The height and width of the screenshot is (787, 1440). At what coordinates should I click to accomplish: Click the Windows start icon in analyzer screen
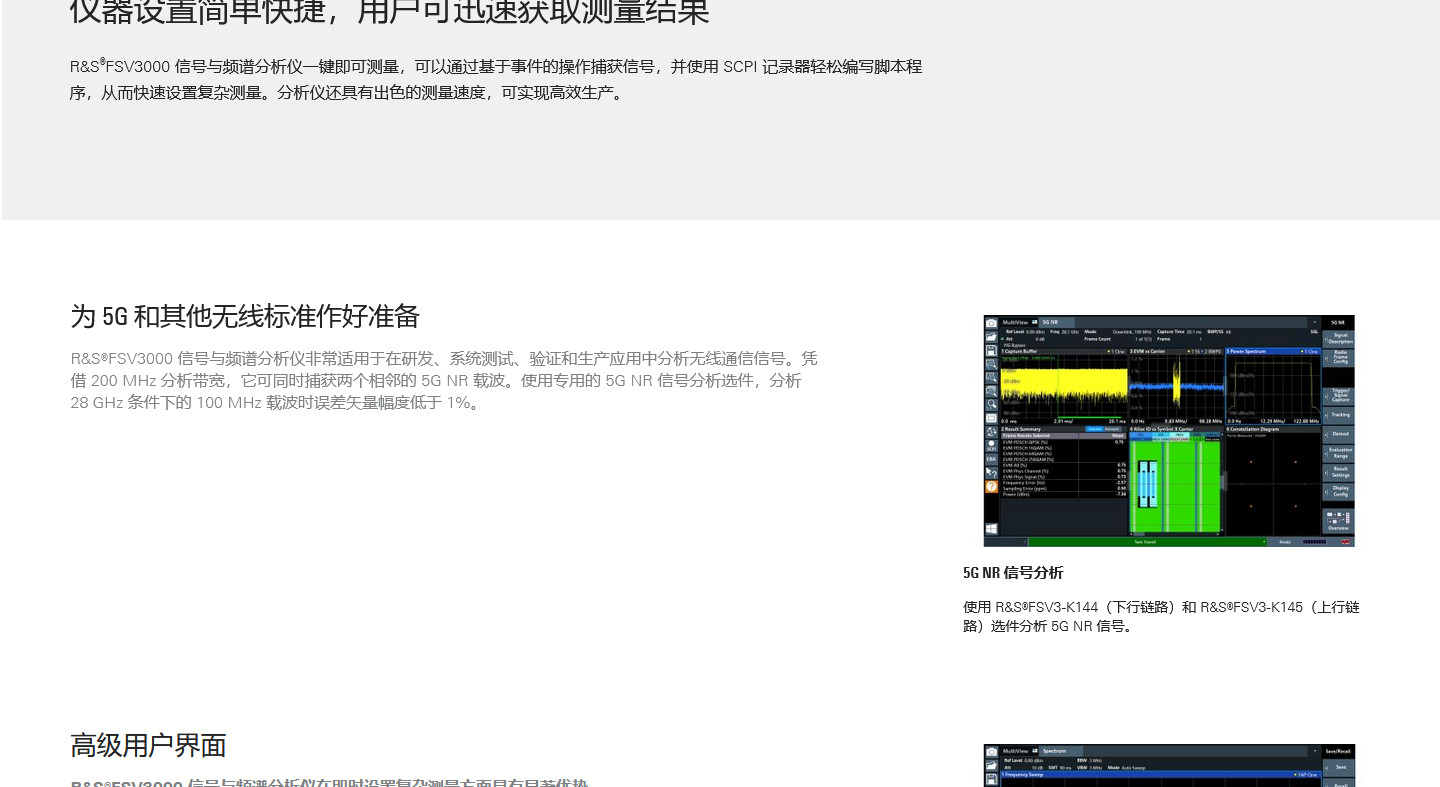point(991,529)
